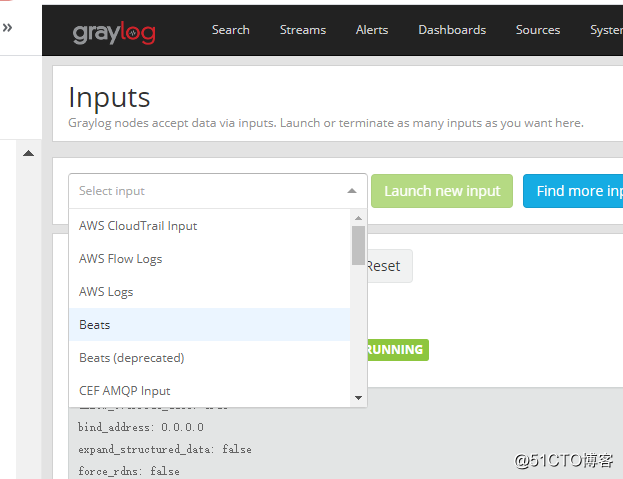Select AWS CloudTrail Input option
The width and height of the screenshot is (623, 479).
click(209, 226)
